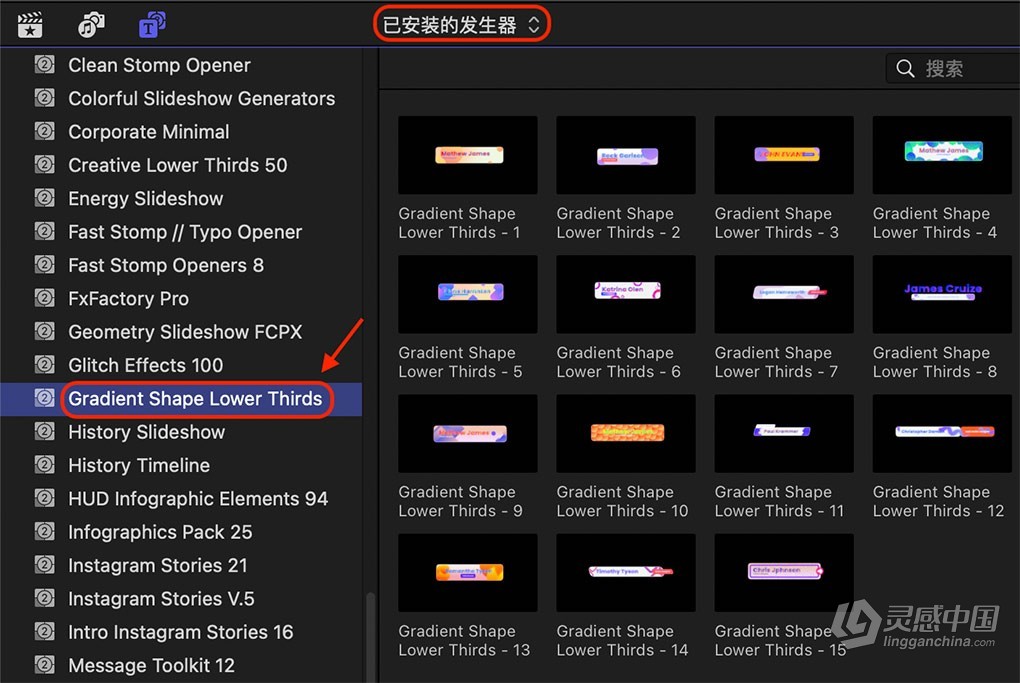Viewport: 1020px width, 683px height.
Task: Choose HUD Infographic Elements 94
Action: tap(198, 498)
